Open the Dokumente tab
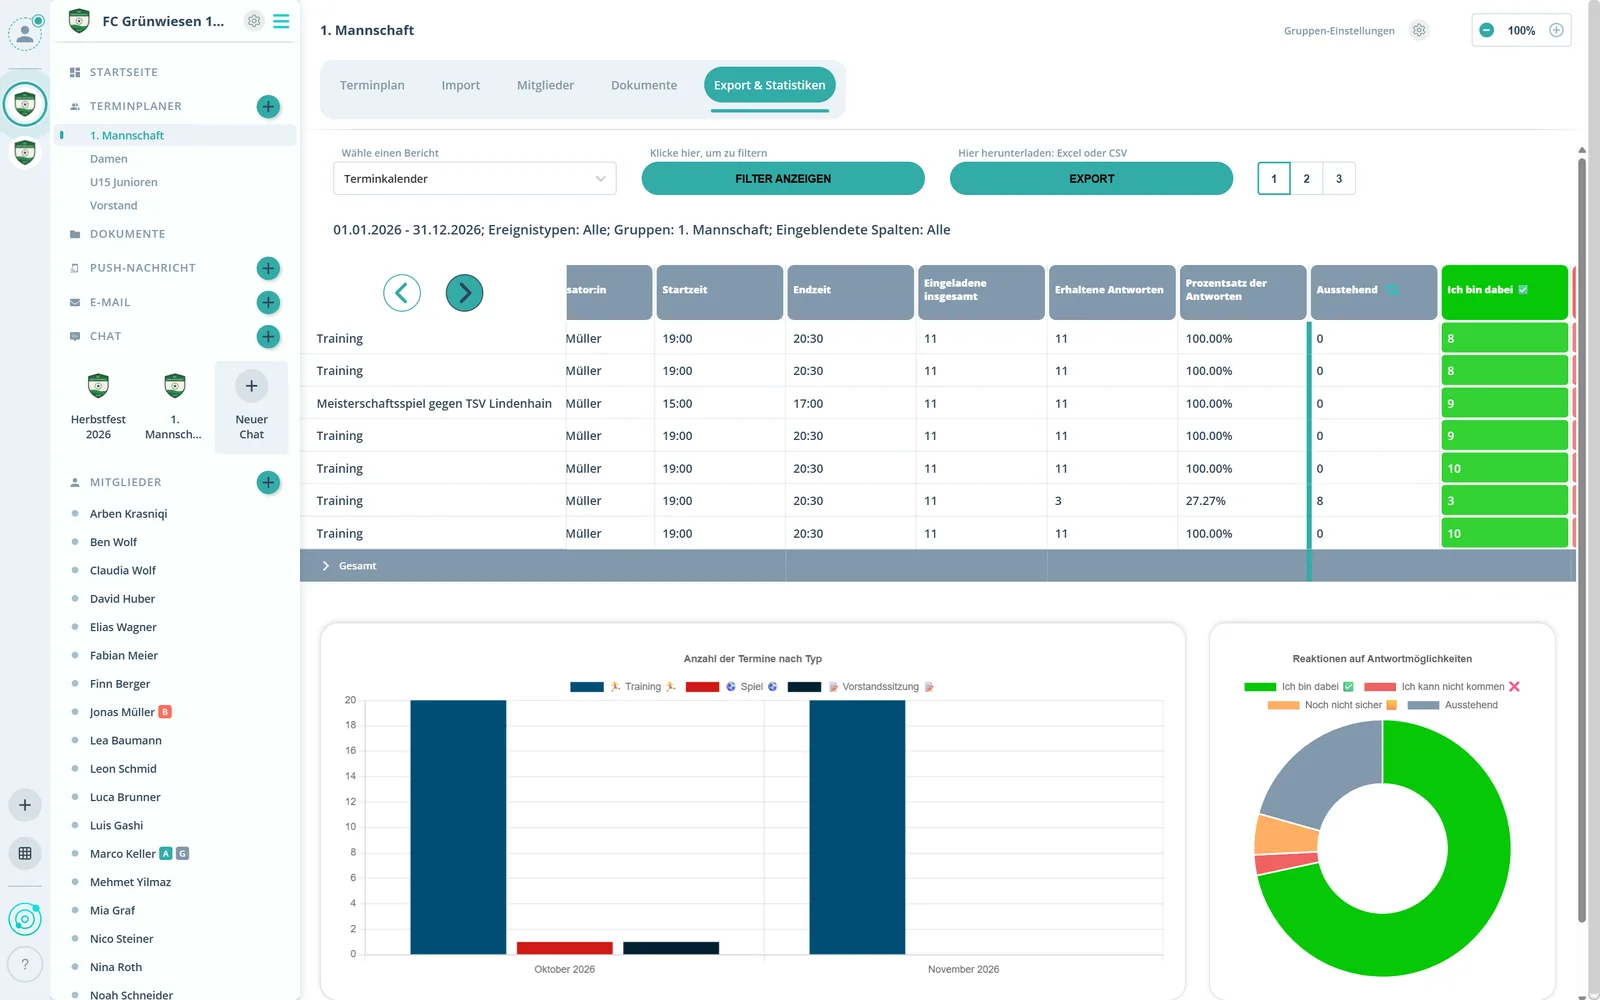1600x1000 pixels. pyautogui.click(x=644, y=85)
